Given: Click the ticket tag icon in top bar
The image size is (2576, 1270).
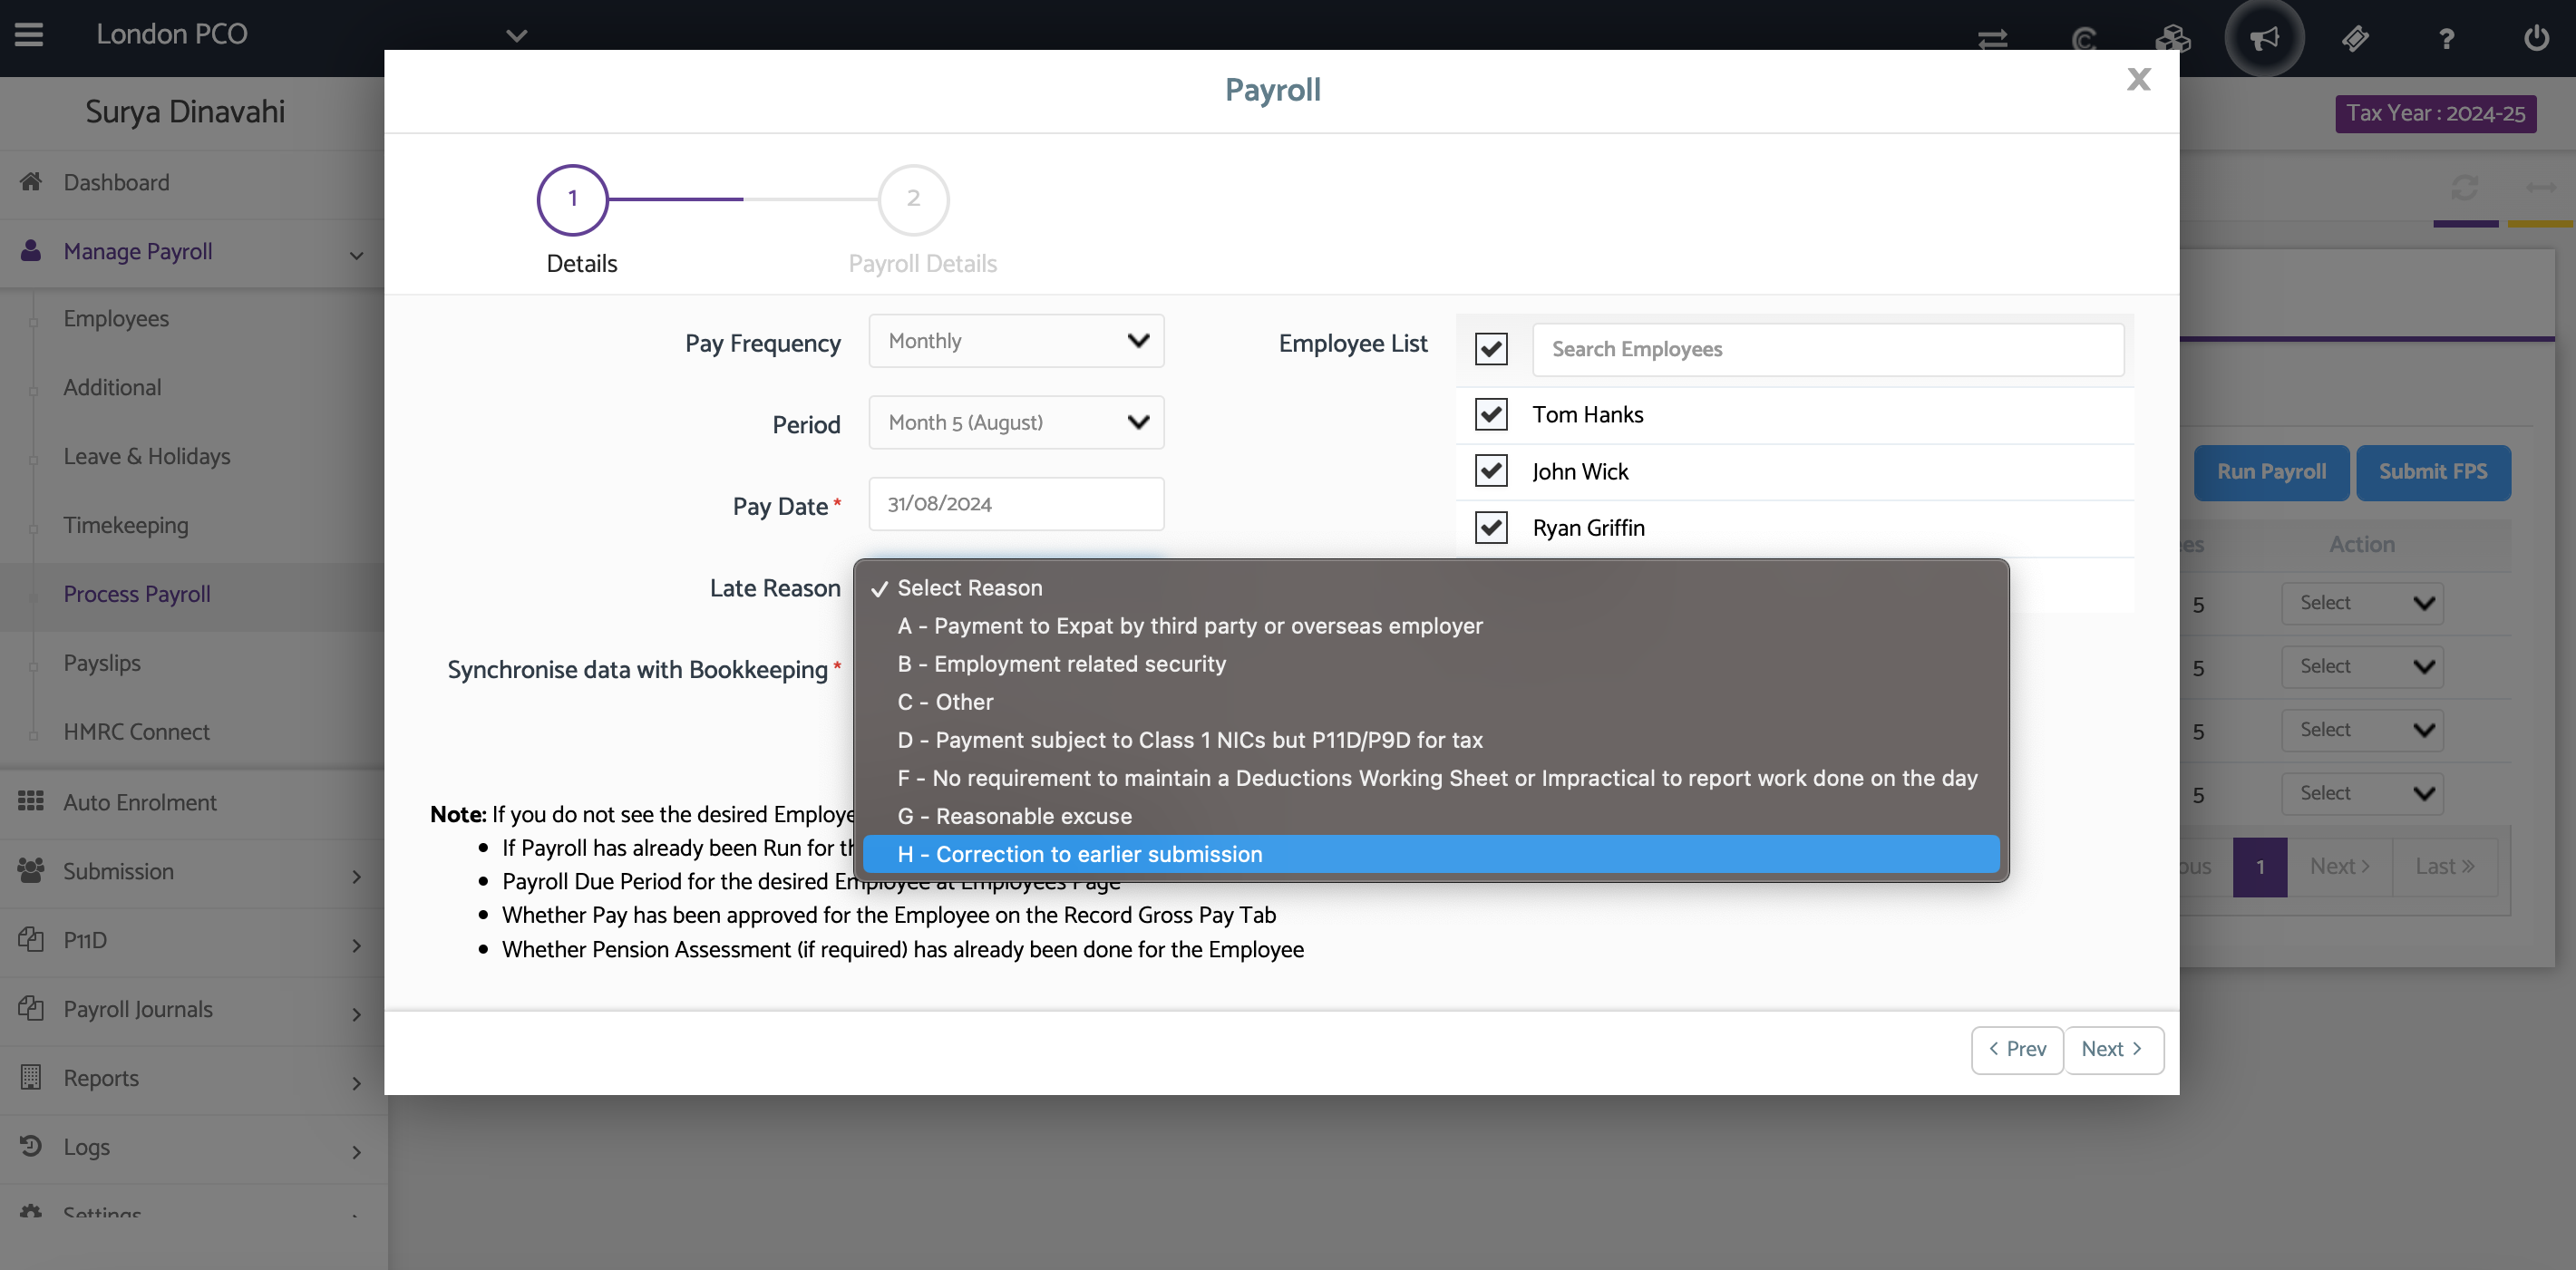Looking at the screenshot, I should tap(2355, 39).
